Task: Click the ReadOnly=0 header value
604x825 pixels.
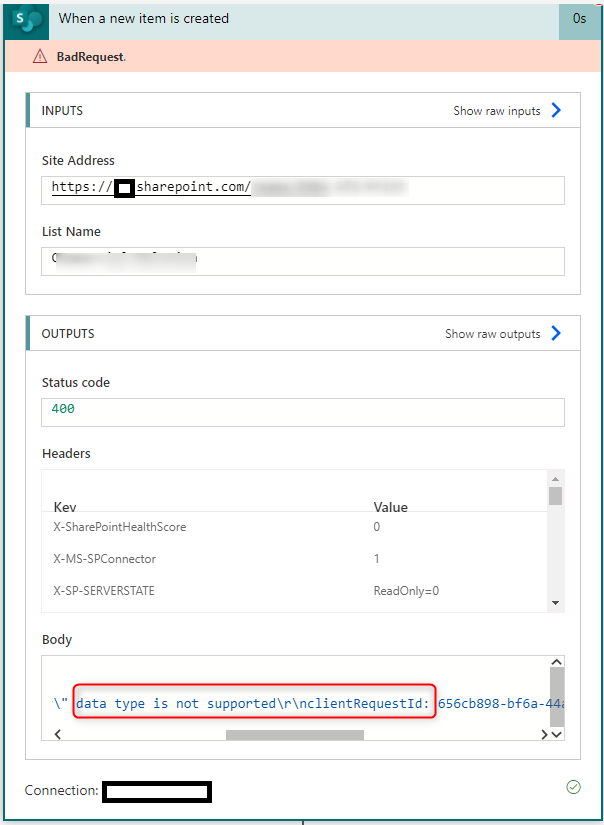Action: point(406,591)
